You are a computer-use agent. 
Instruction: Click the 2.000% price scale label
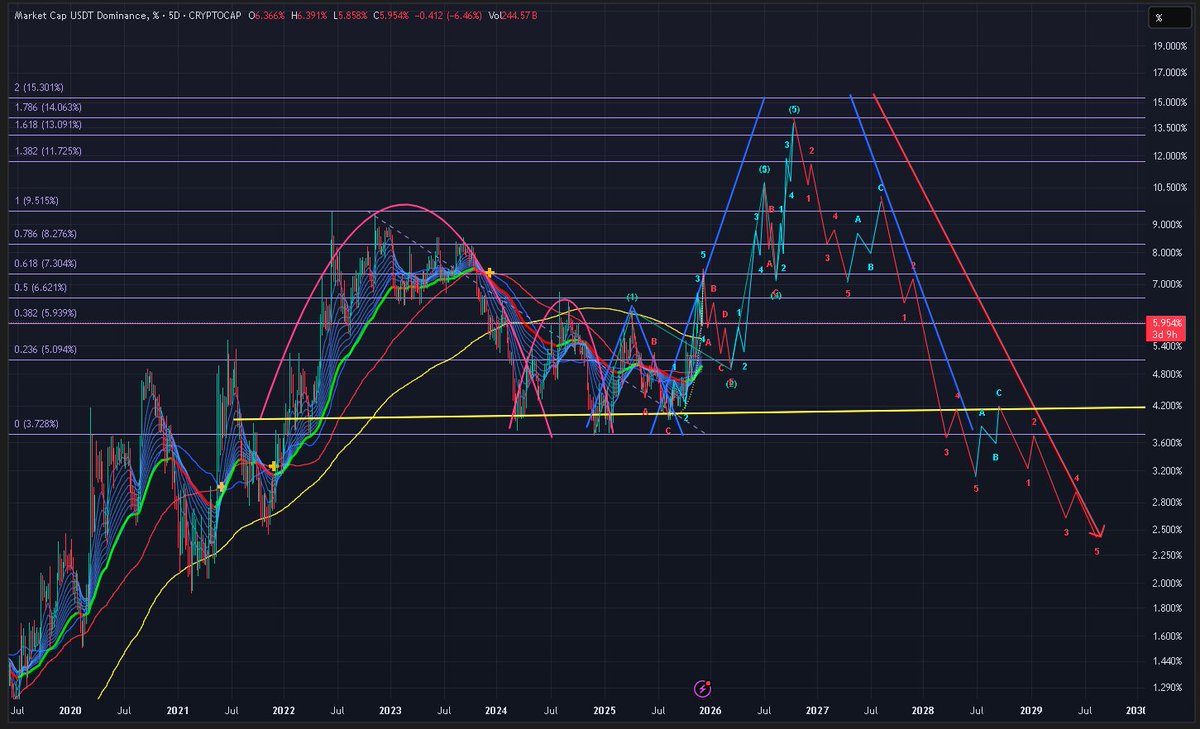pos(1167,583)
